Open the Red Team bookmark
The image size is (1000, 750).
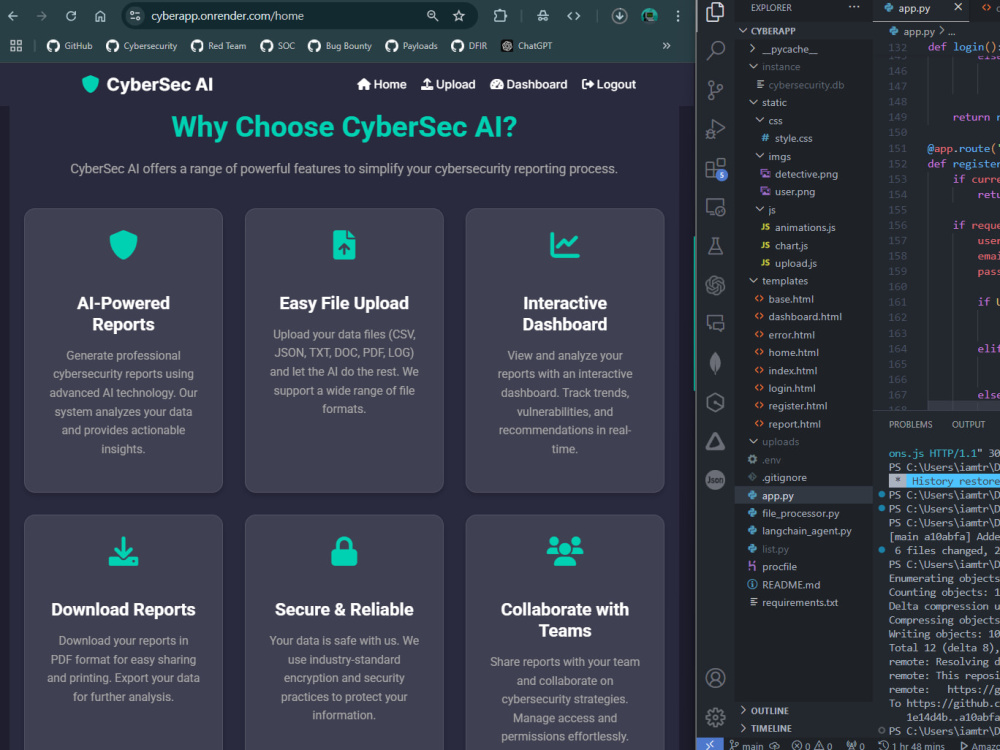point(218,45)
